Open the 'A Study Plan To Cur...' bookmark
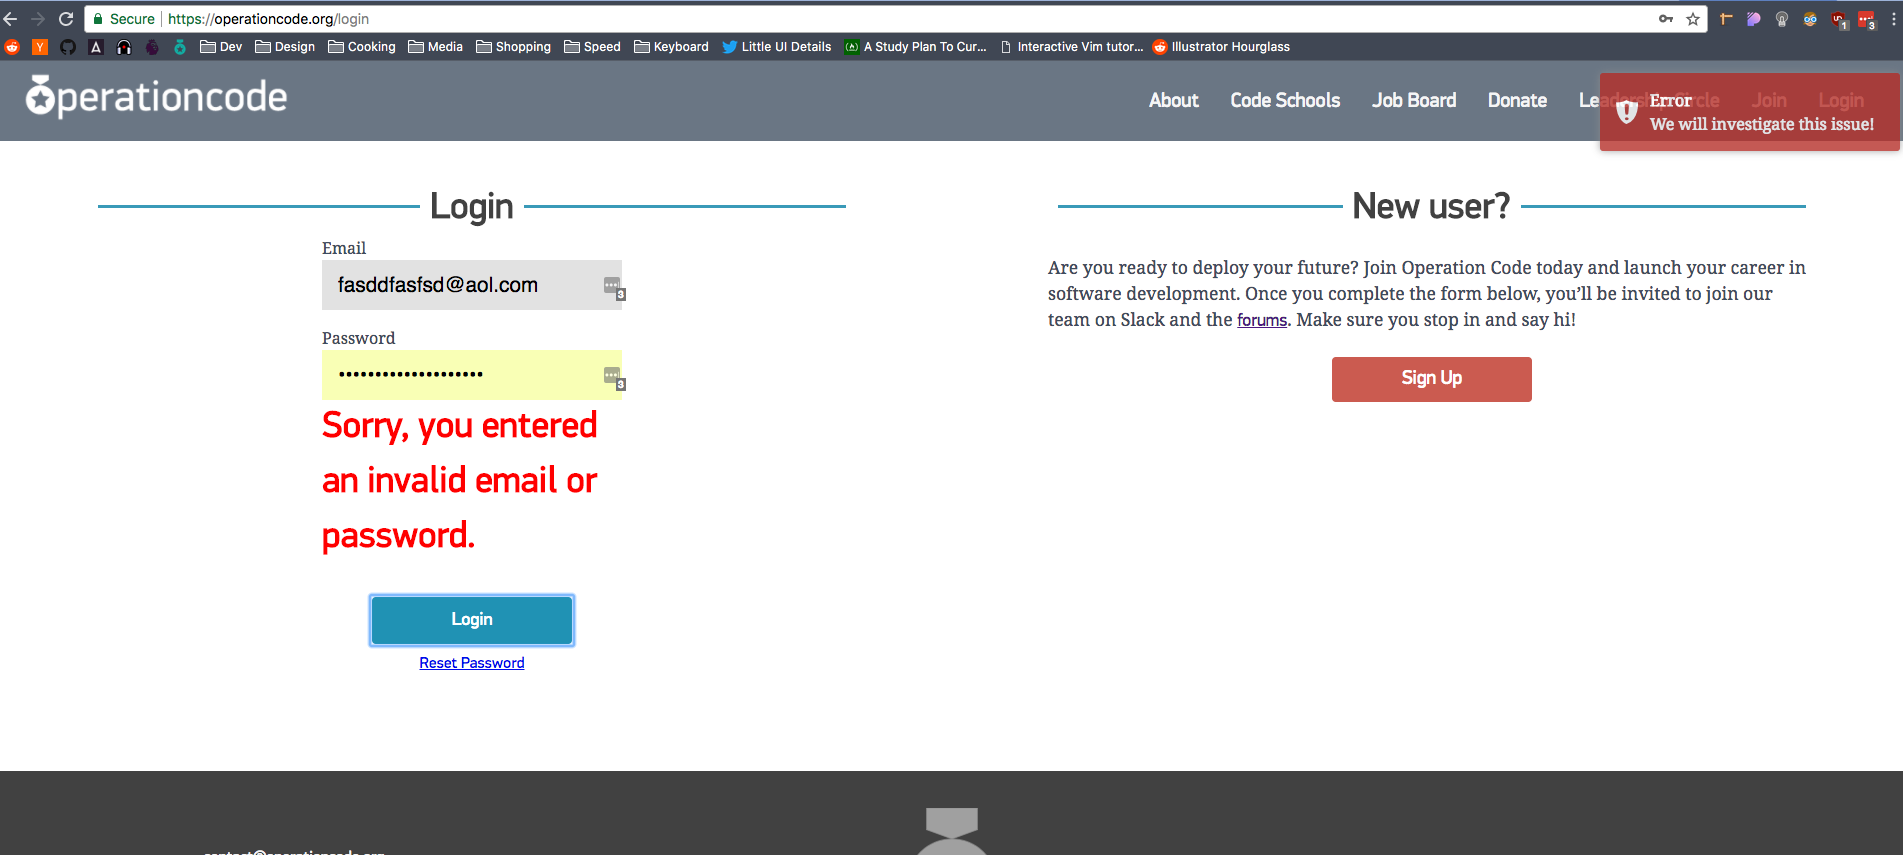 (x=915, y=47)
